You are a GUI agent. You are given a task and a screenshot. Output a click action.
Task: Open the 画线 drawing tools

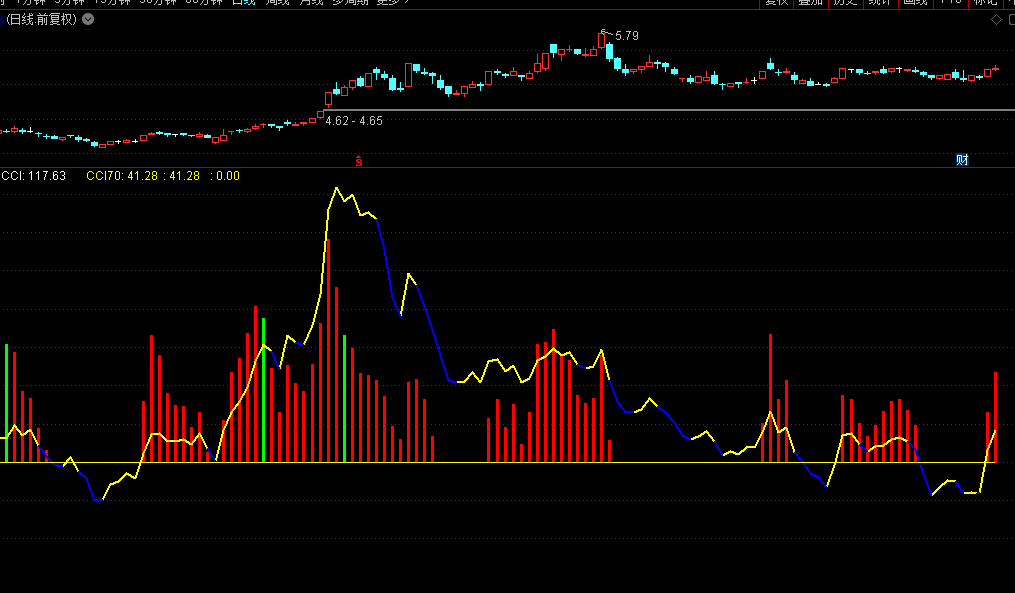(x=914, y=3)
